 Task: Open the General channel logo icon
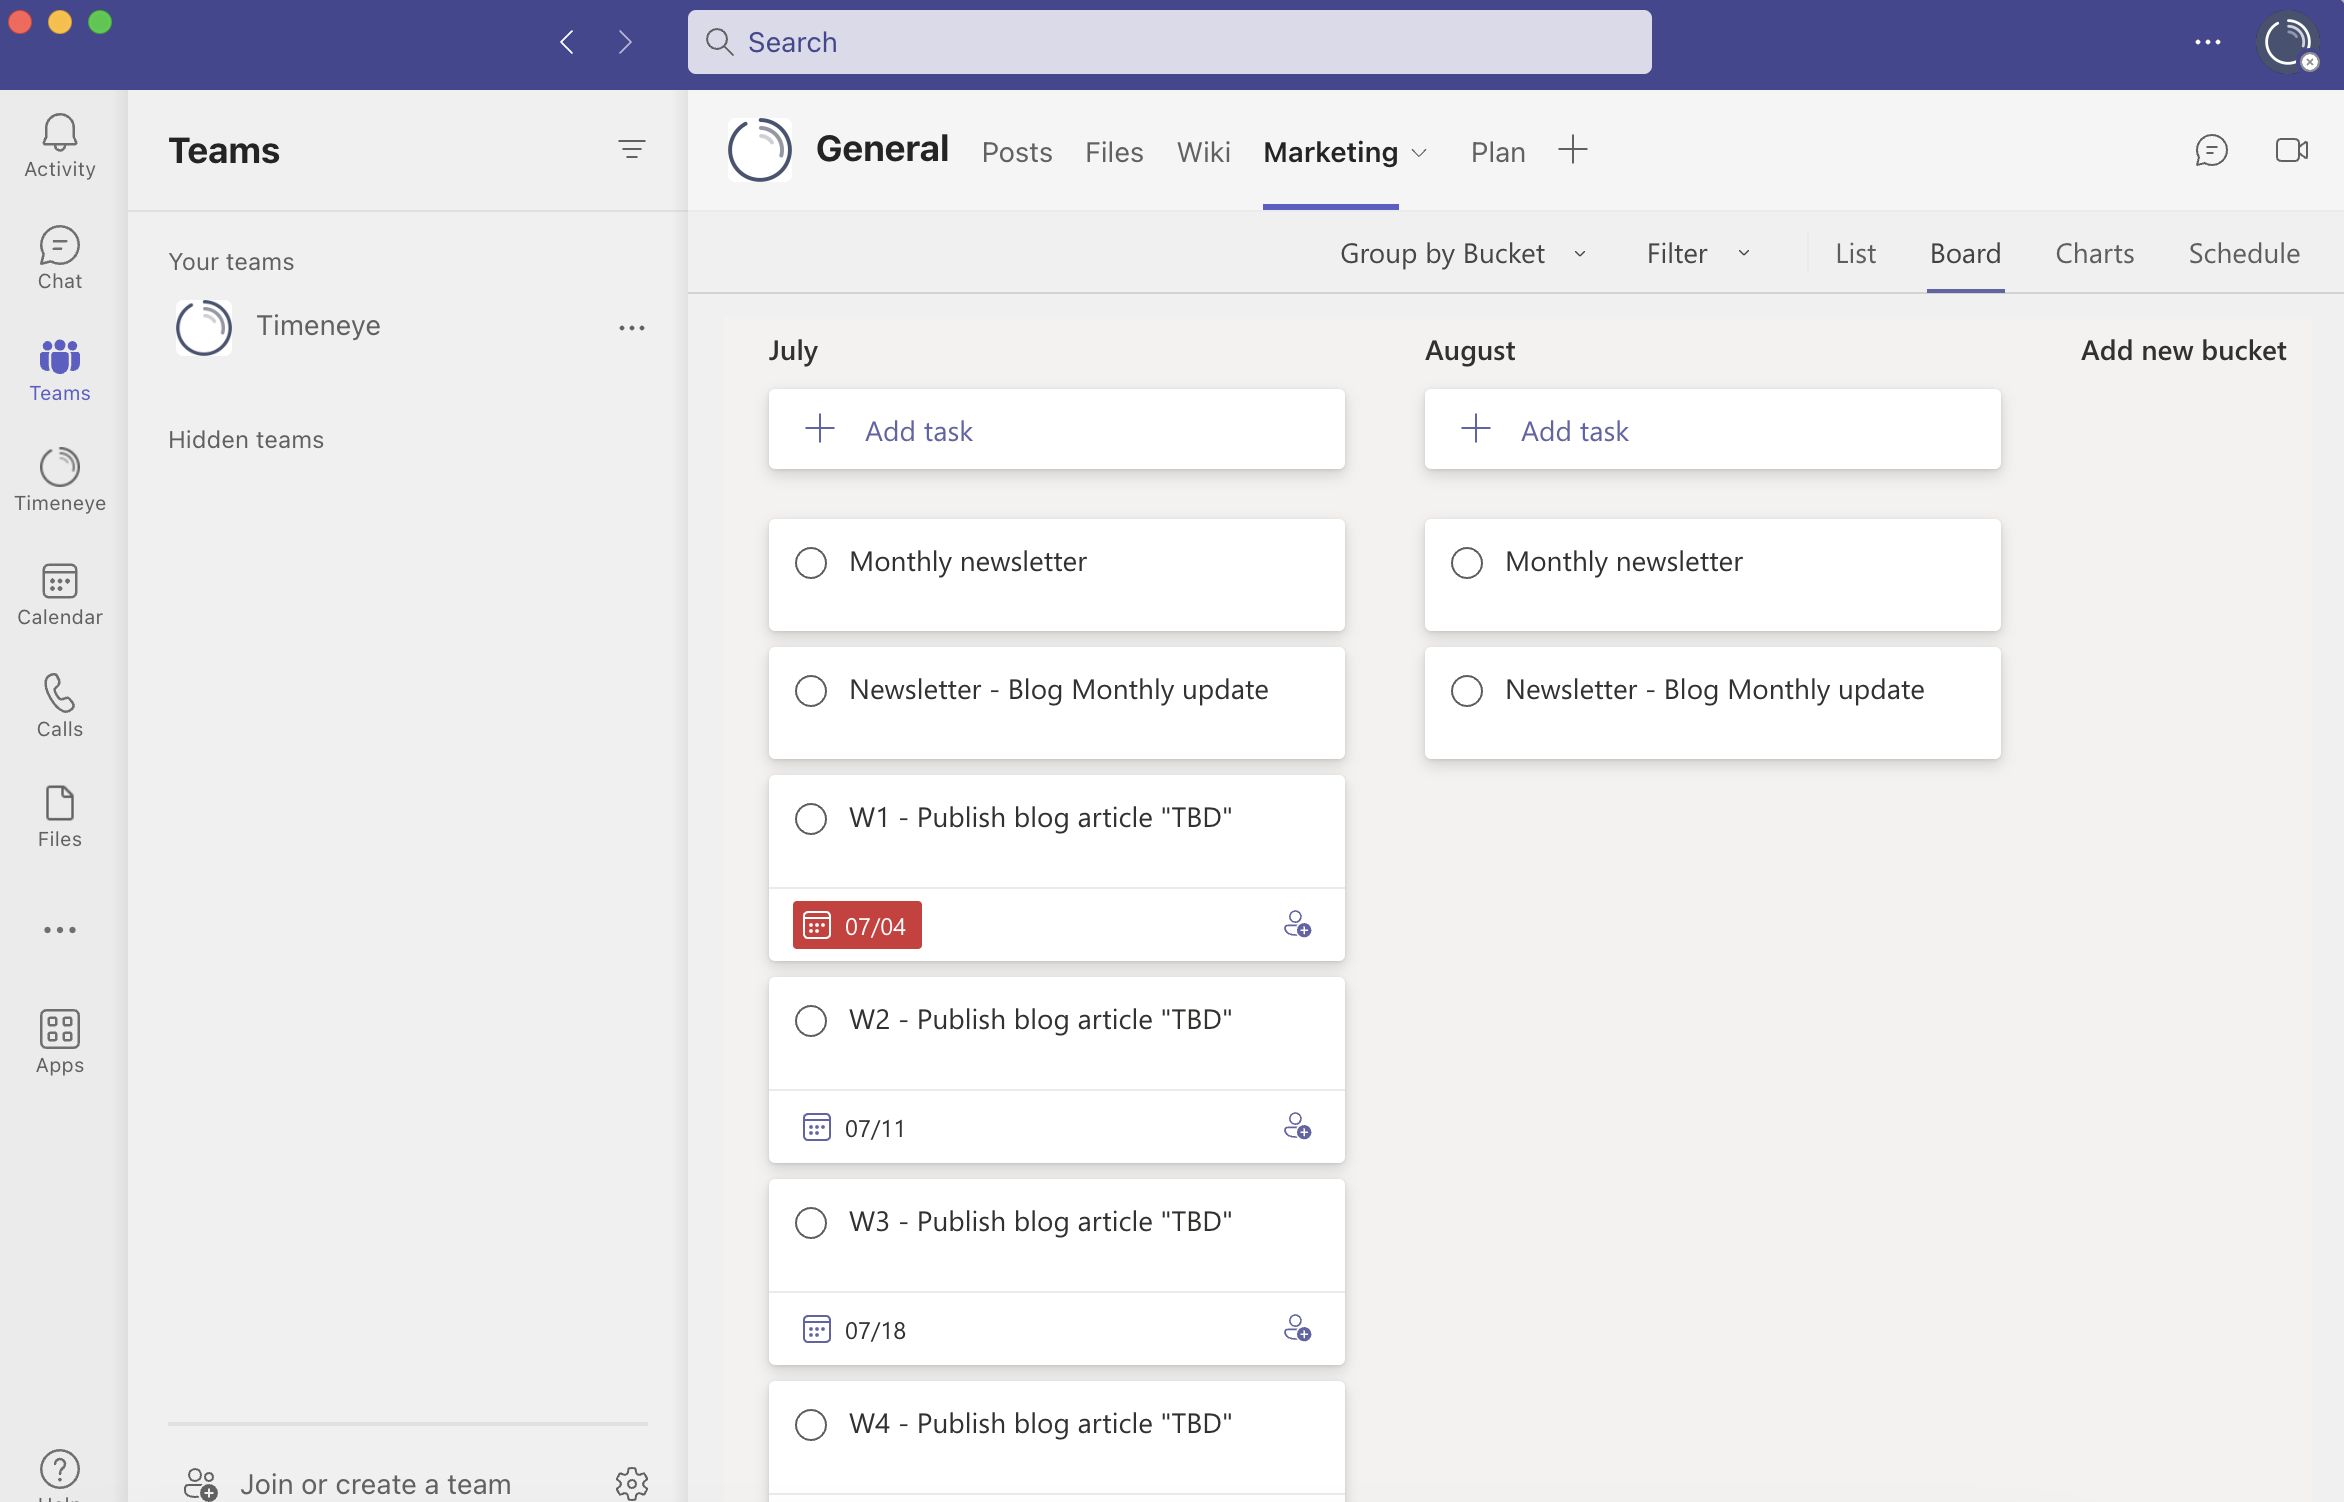point(760,150)
